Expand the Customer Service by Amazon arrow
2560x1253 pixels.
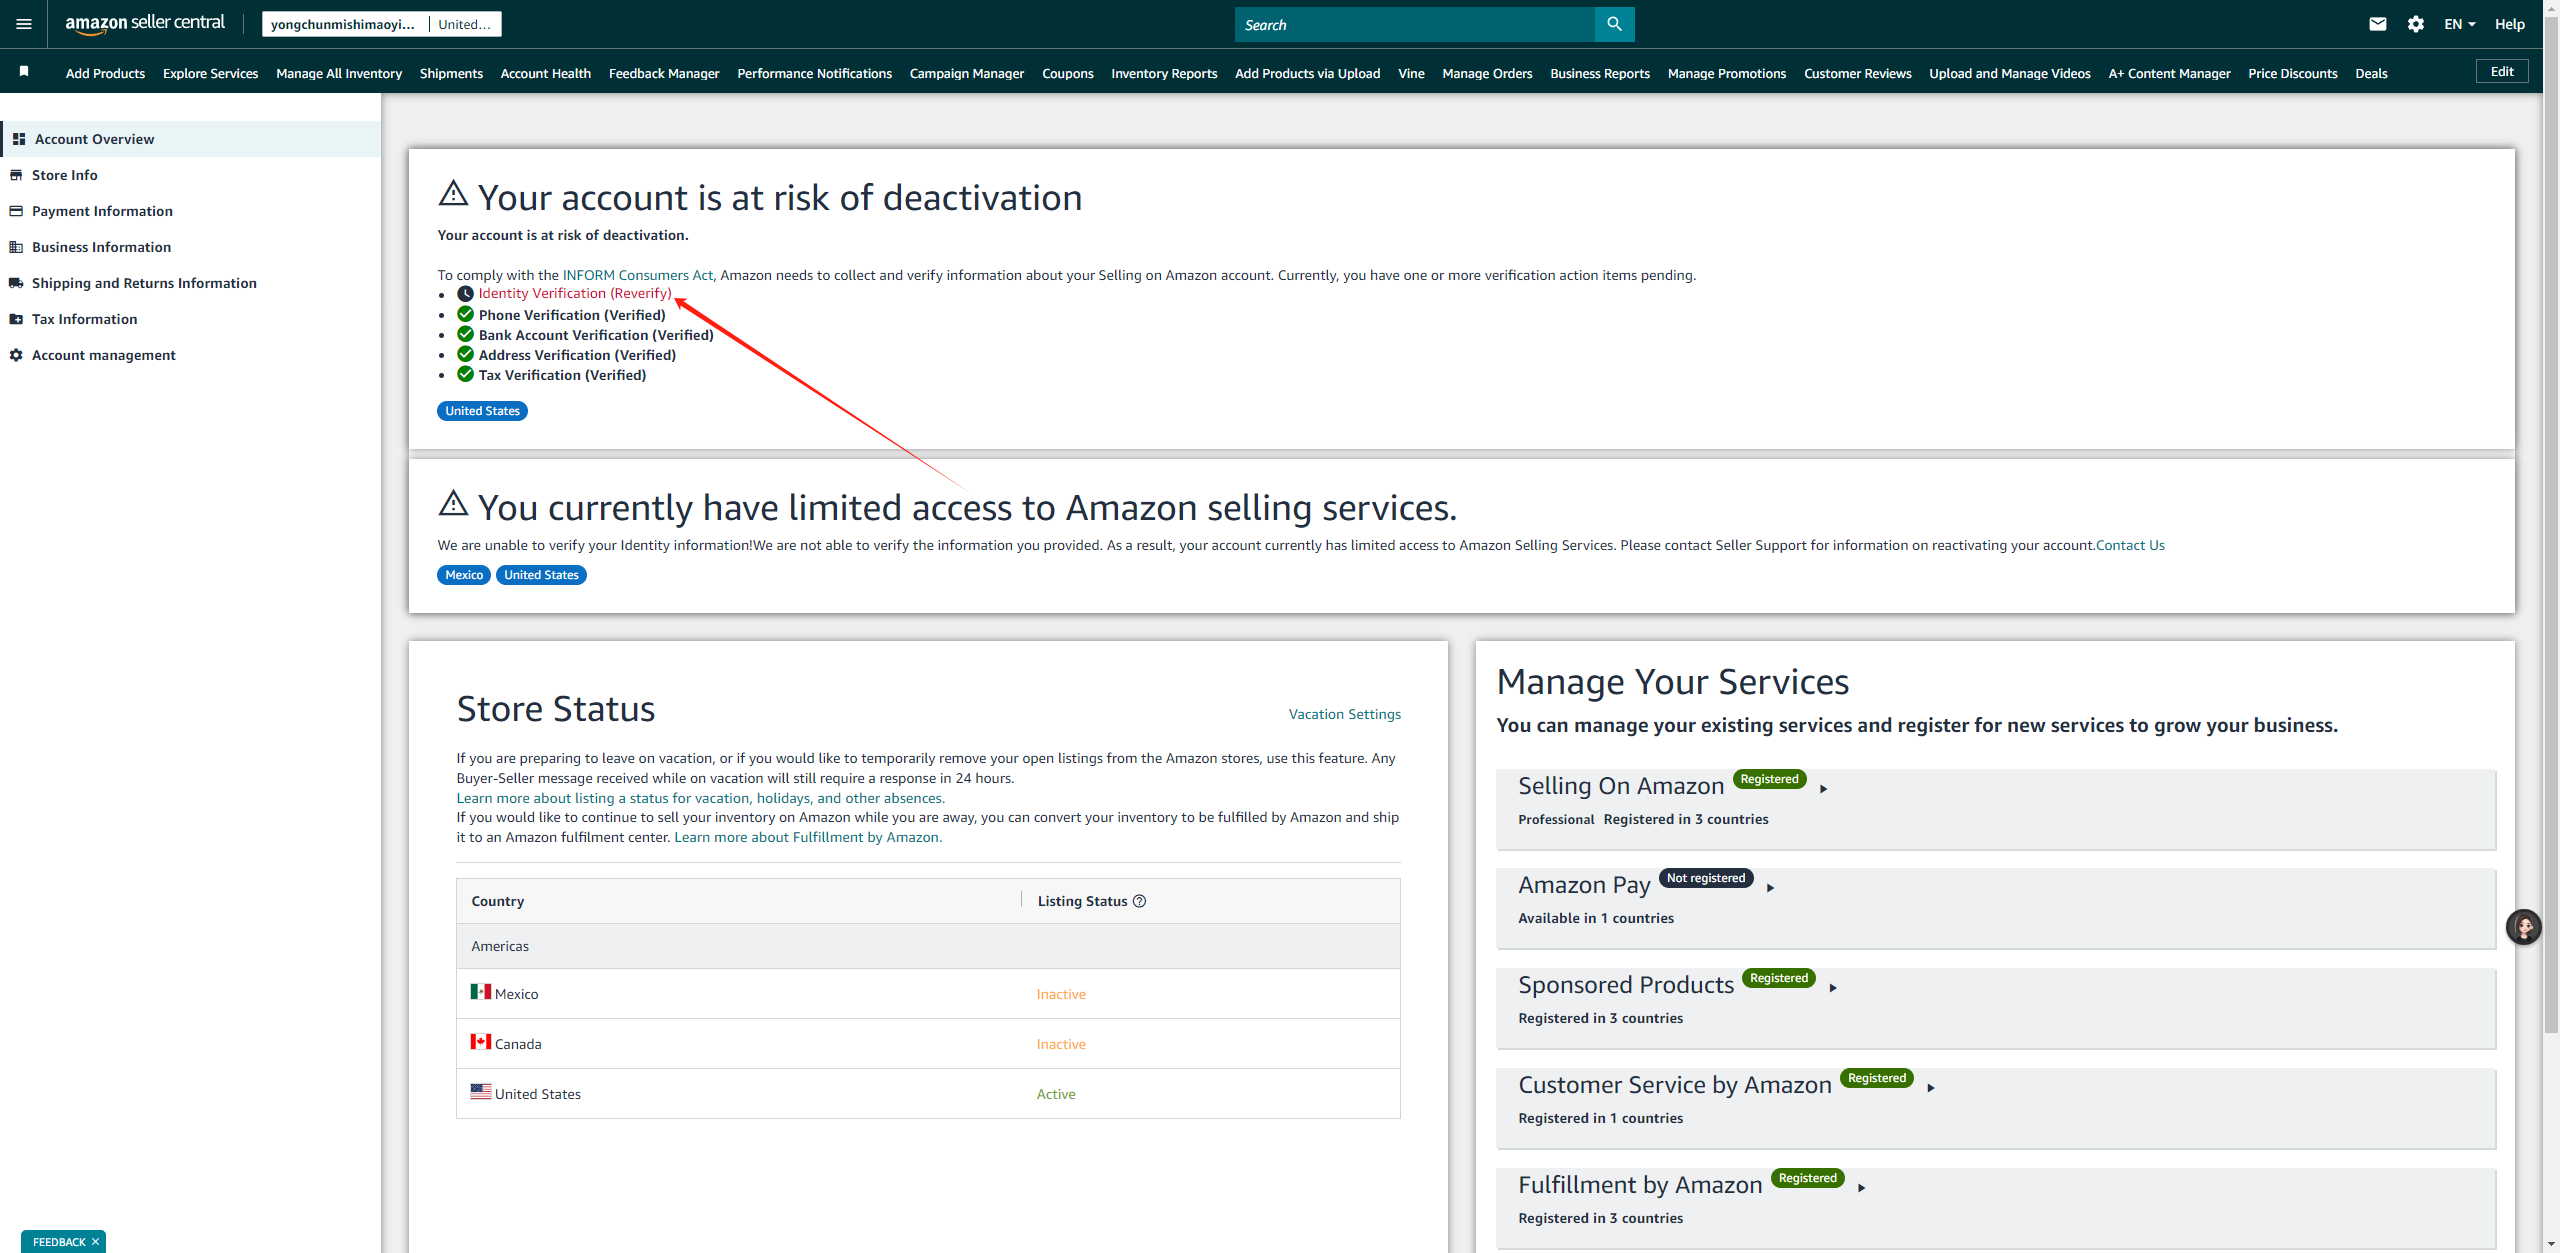click(1931, 1088)
